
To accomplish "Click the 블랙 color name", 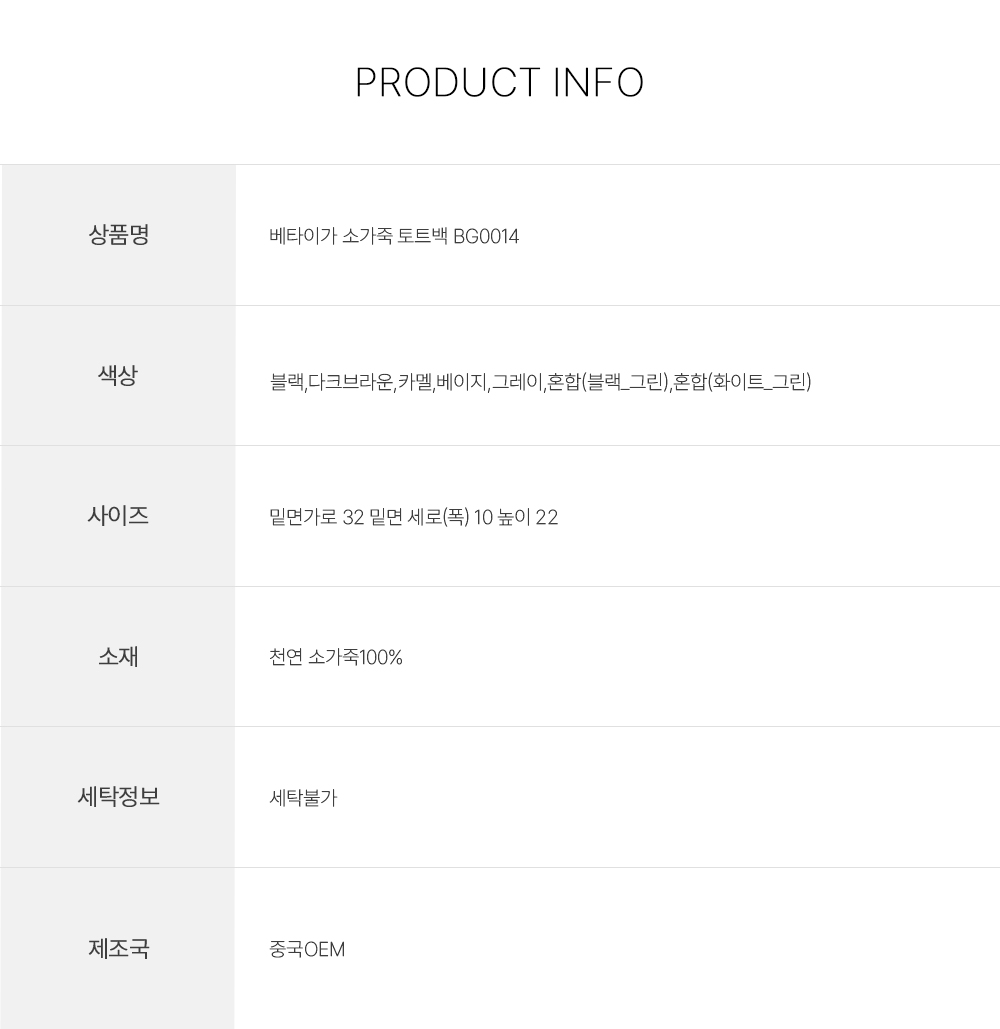I will click(286, 382).
